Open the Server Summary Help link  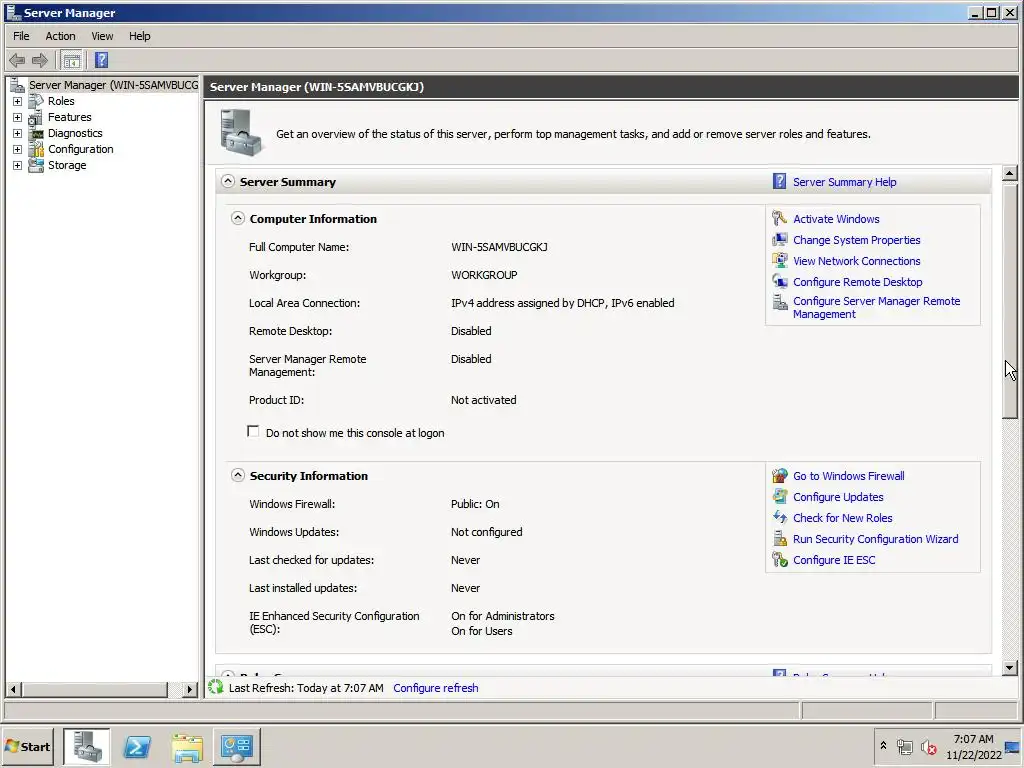click(844, 182)
